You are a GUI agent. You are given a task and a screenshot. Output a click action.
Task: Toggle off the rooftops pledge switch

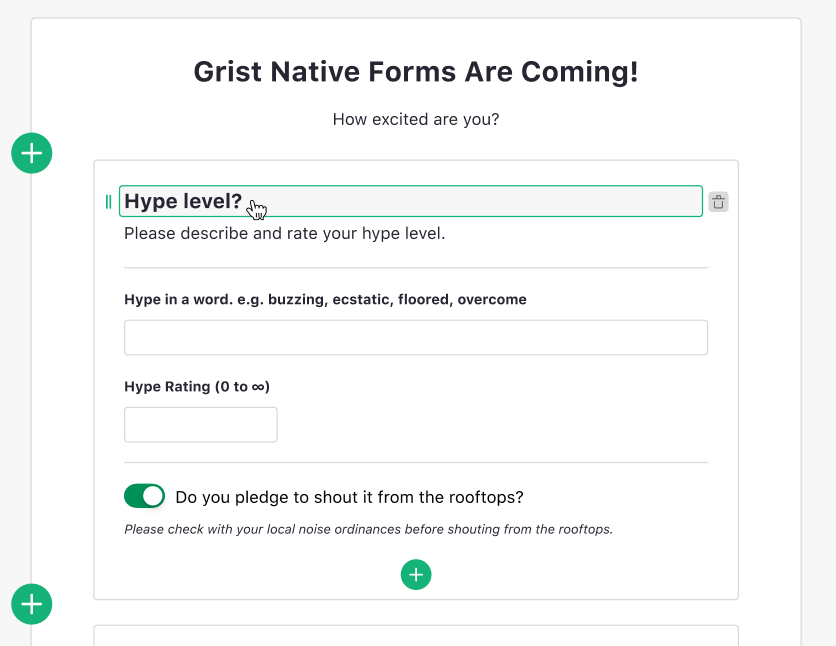144,495
